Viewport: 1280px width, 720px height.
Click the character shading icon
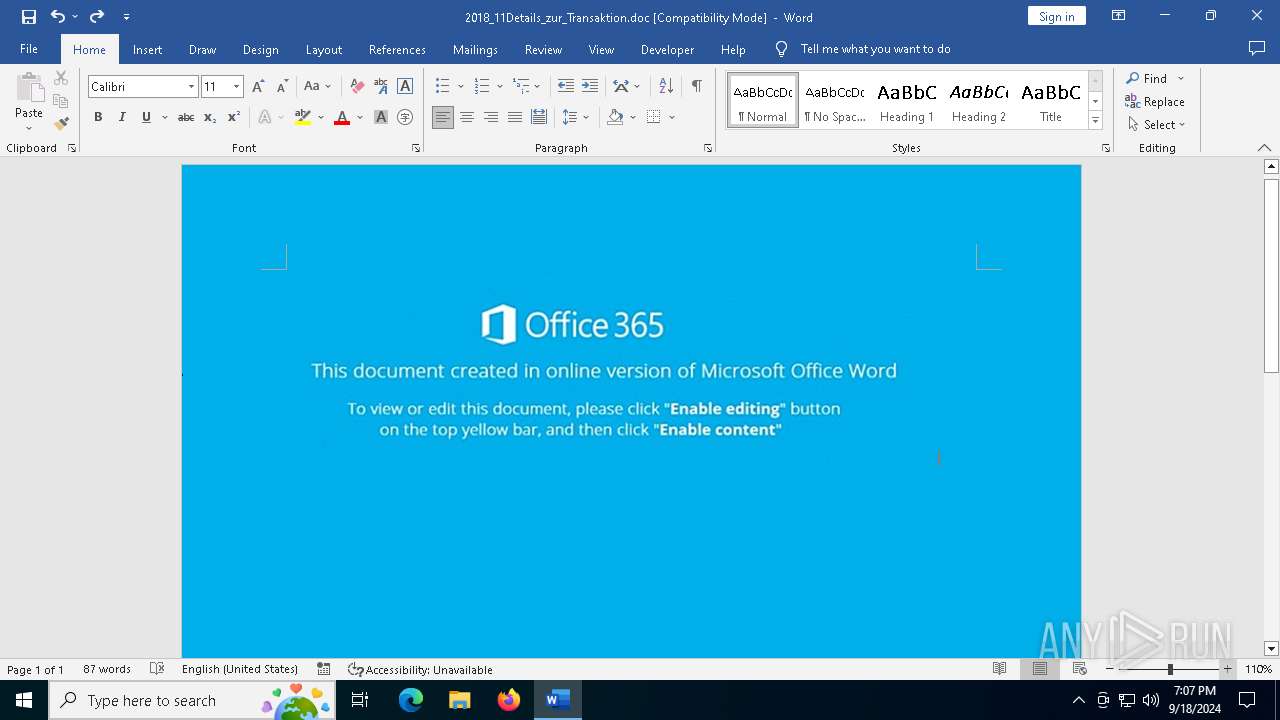point(381,117)
